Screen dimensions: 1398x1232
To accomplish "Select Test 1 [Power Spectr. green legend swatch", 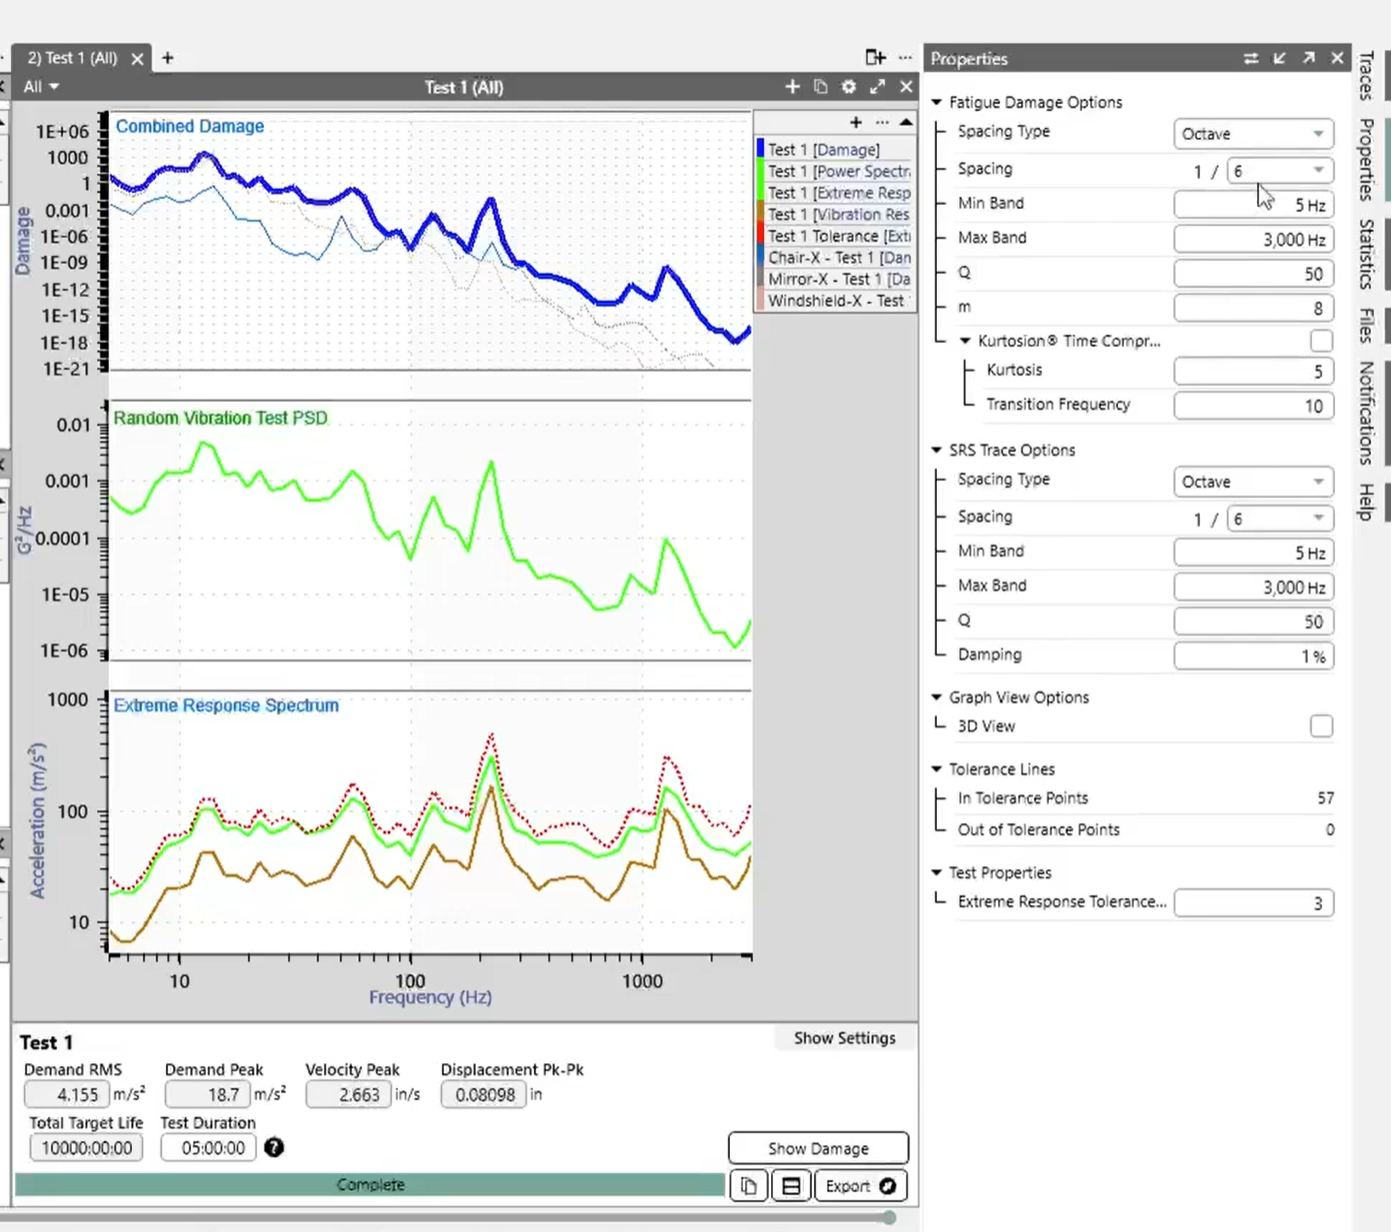I will coord(761,171).
